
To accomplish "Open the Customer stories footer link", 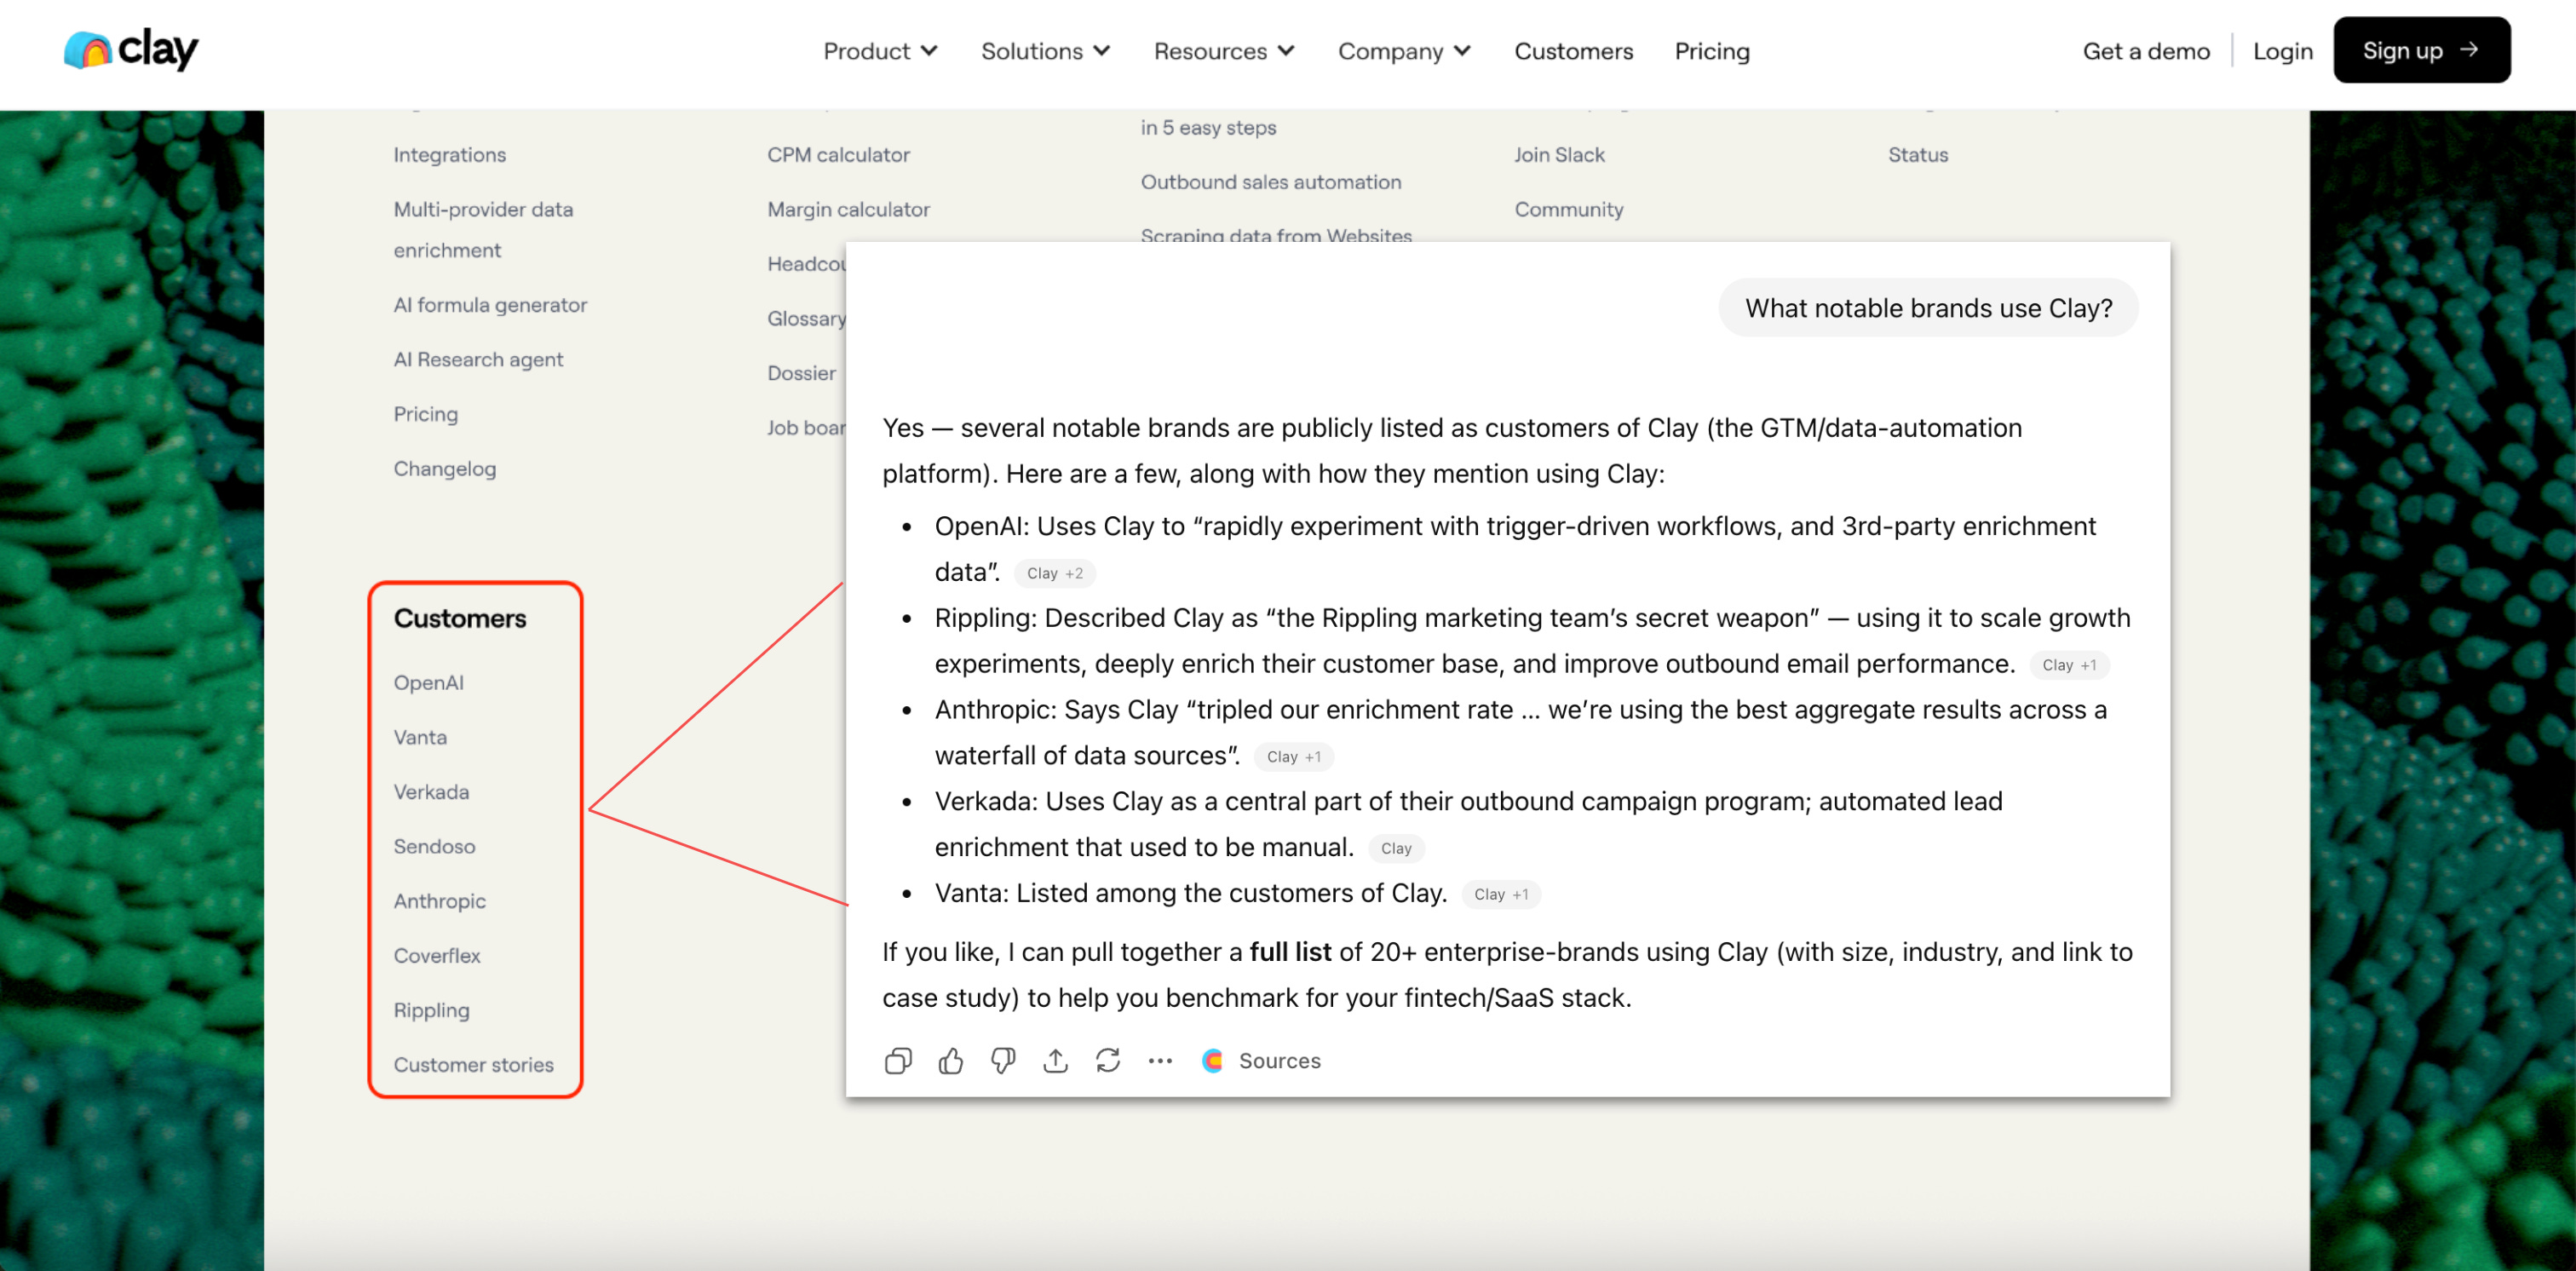I will tap(473, 1064).
